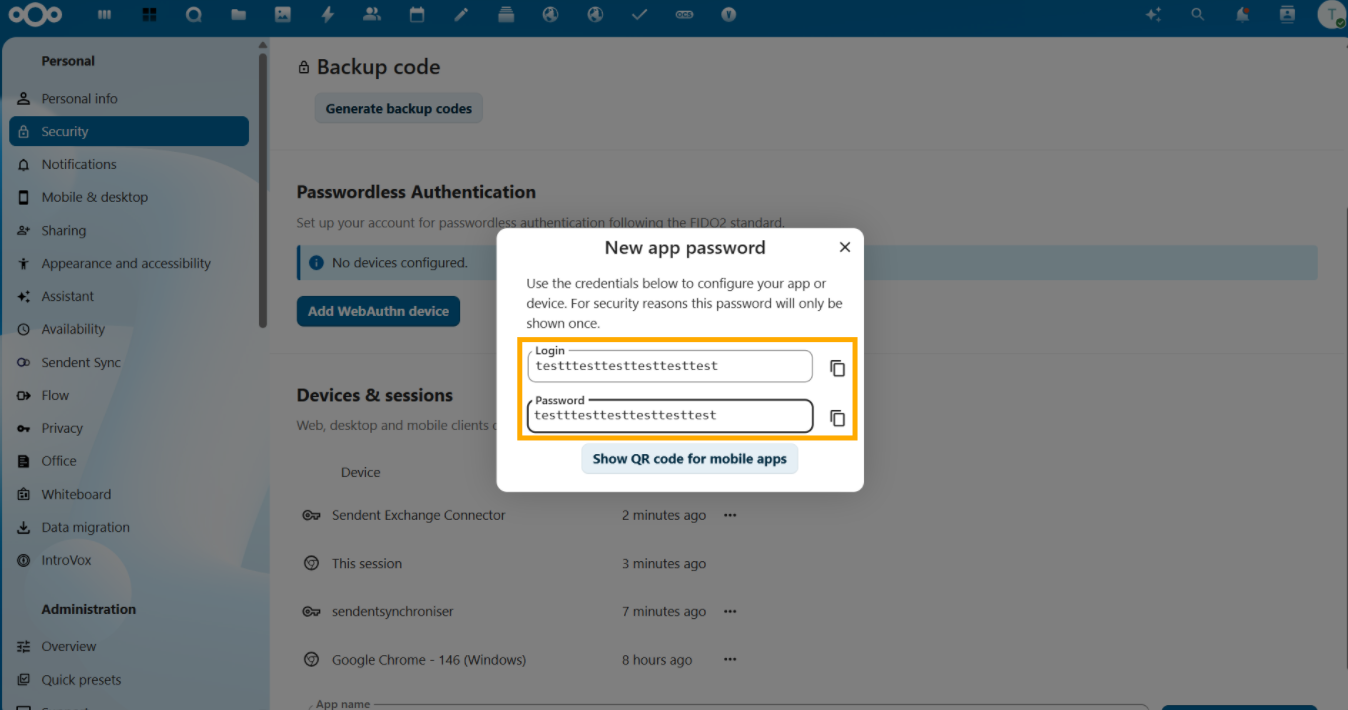The height and width of the screenshot is (710, 1348).
Task: Copy the generated Password to clipboard
Action: (837, 418)
